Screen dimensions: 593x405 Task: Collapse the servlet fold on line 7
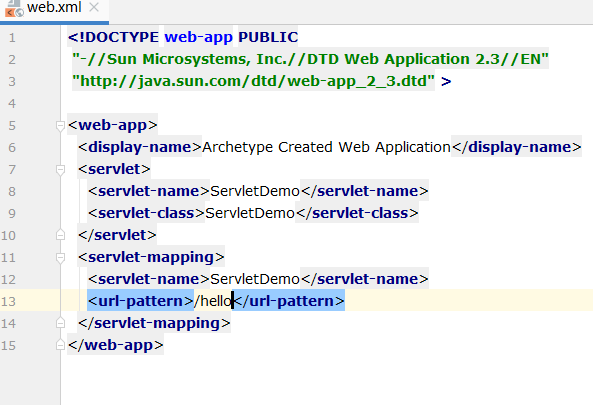pos(60,169)
